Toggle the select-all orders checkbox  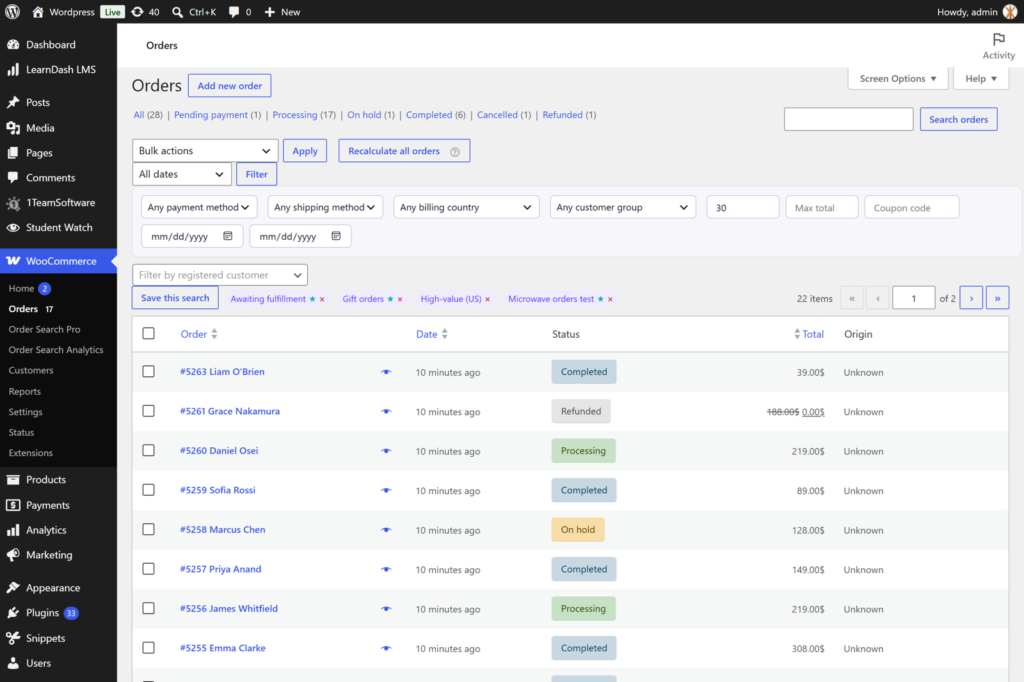[x=149, y=333]
